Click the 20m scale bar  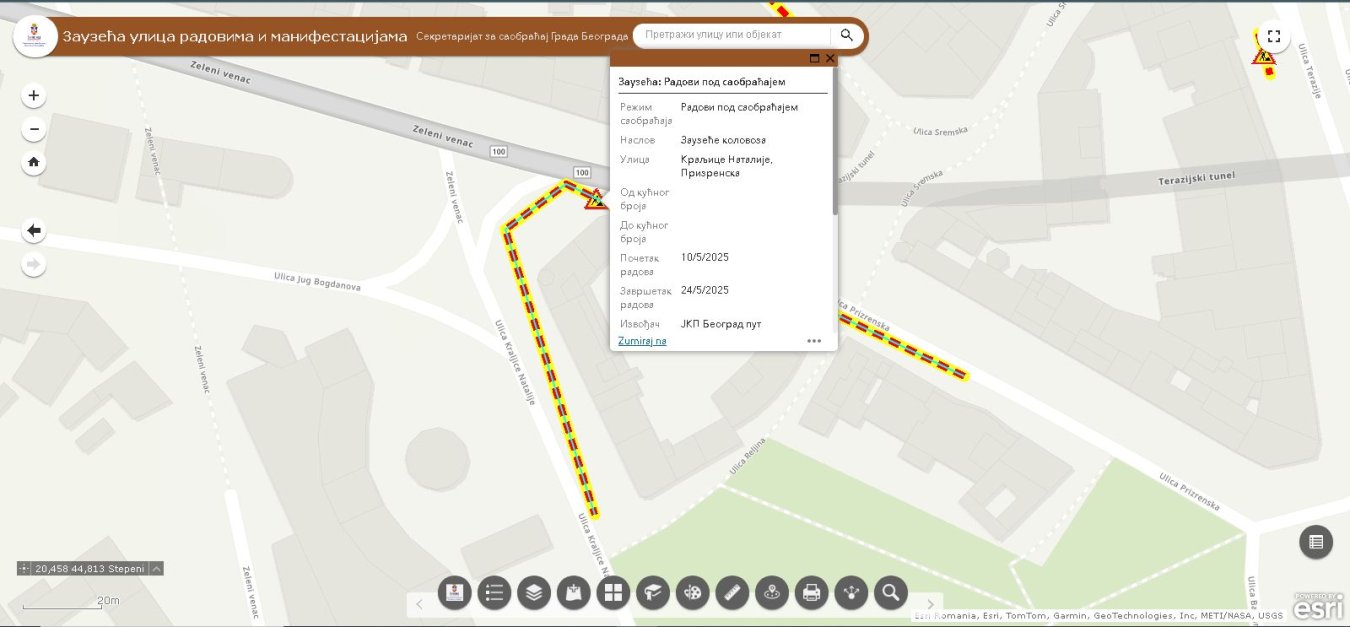pos(72,604)
